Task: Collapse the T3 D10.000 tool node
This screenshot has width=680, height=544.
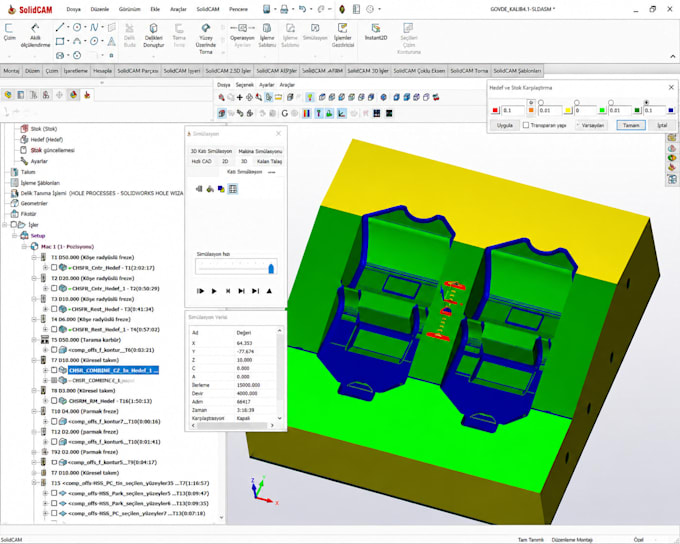Action: (34, 299)
